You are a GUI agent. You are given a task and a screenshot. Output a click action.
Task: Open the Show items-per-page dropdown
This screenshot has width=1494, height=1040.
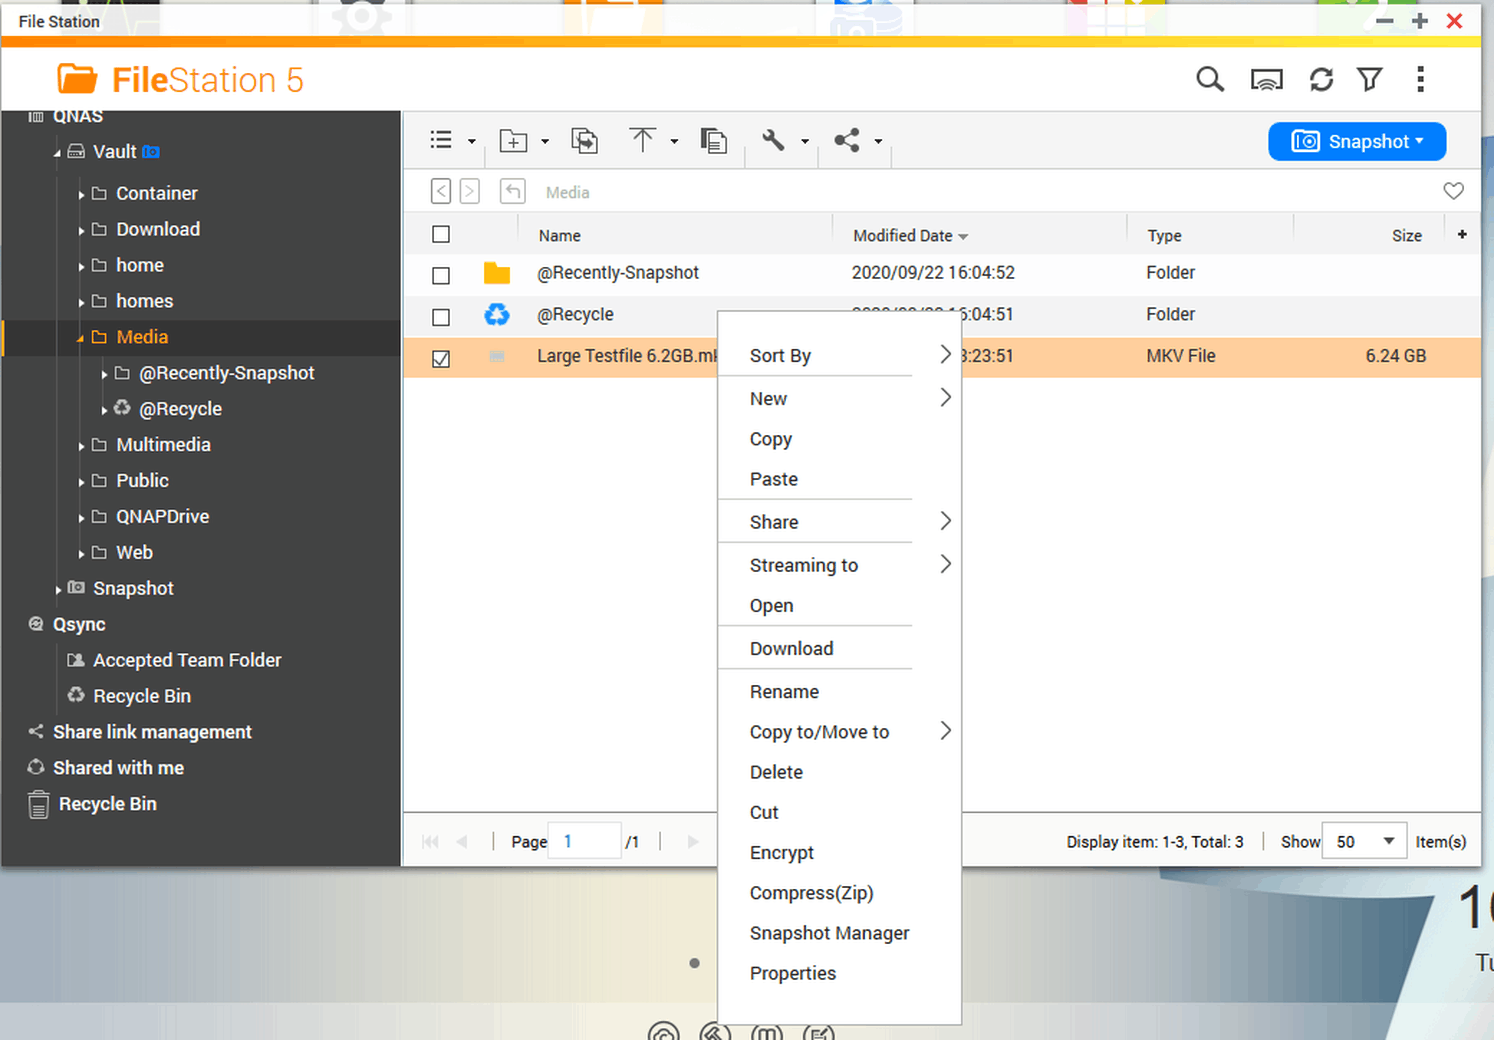[1364, 842]
